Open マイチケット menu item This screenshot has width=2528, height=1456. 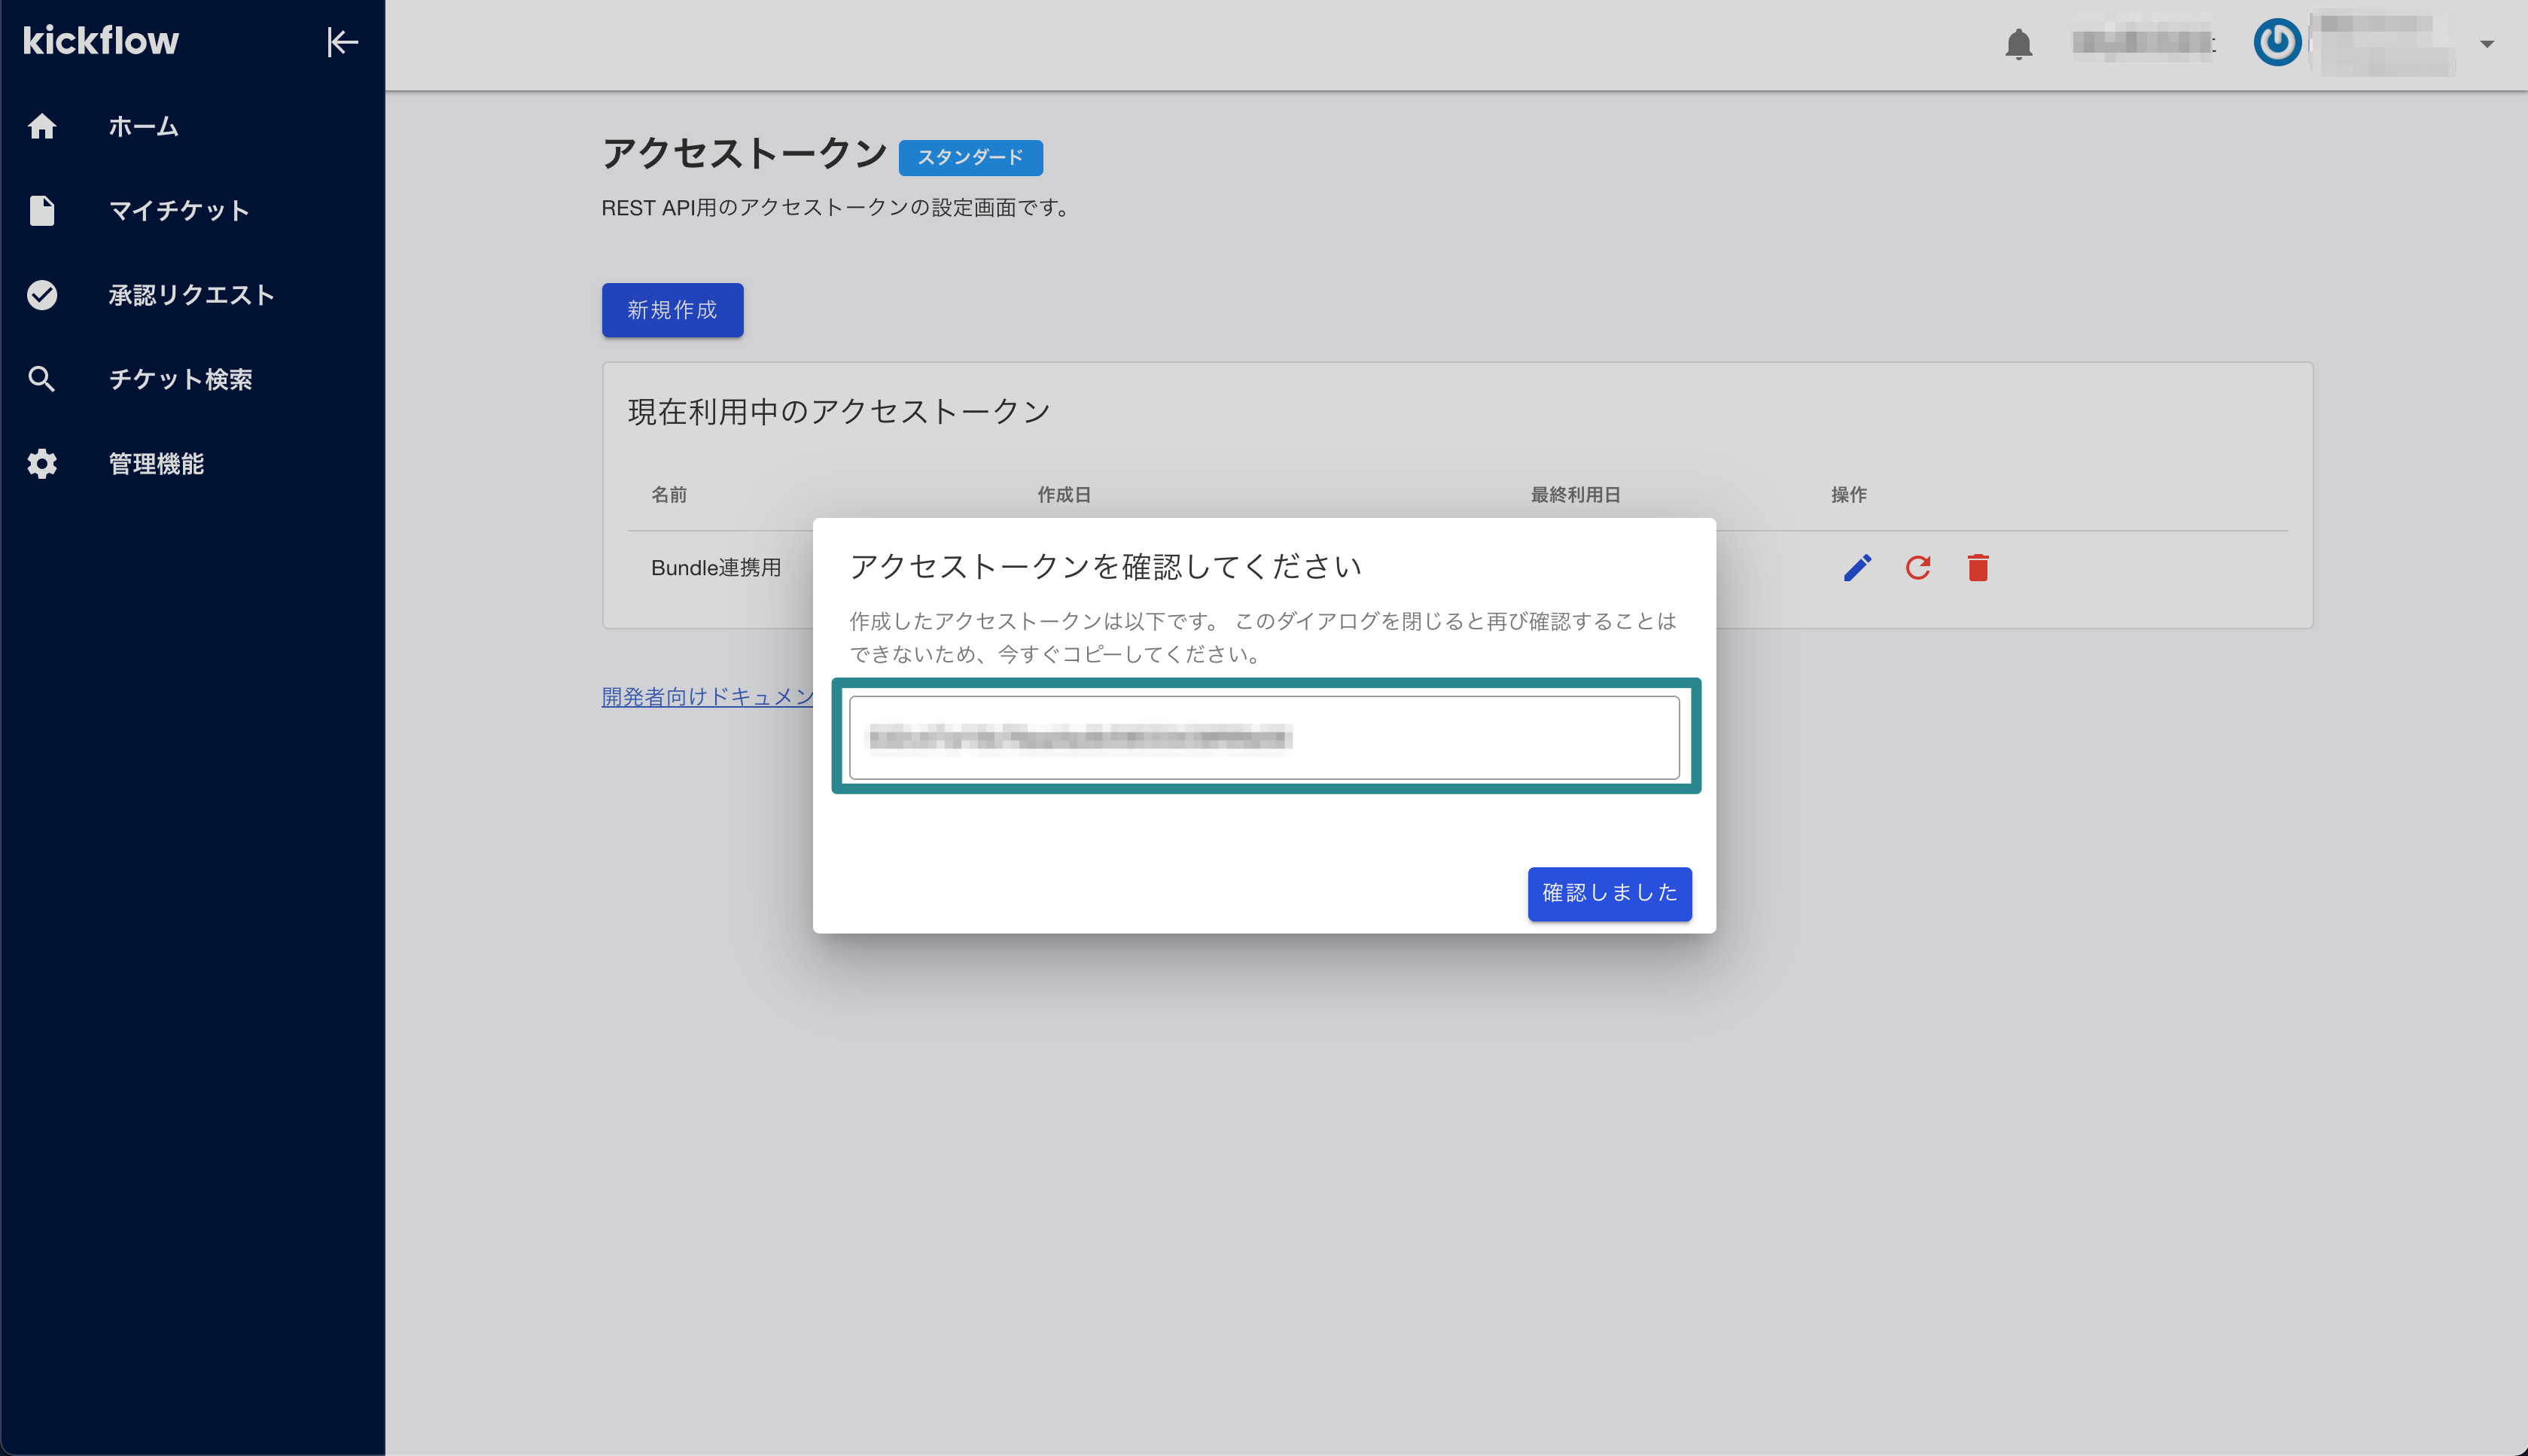pyautogui.click(x=179, y=211)
